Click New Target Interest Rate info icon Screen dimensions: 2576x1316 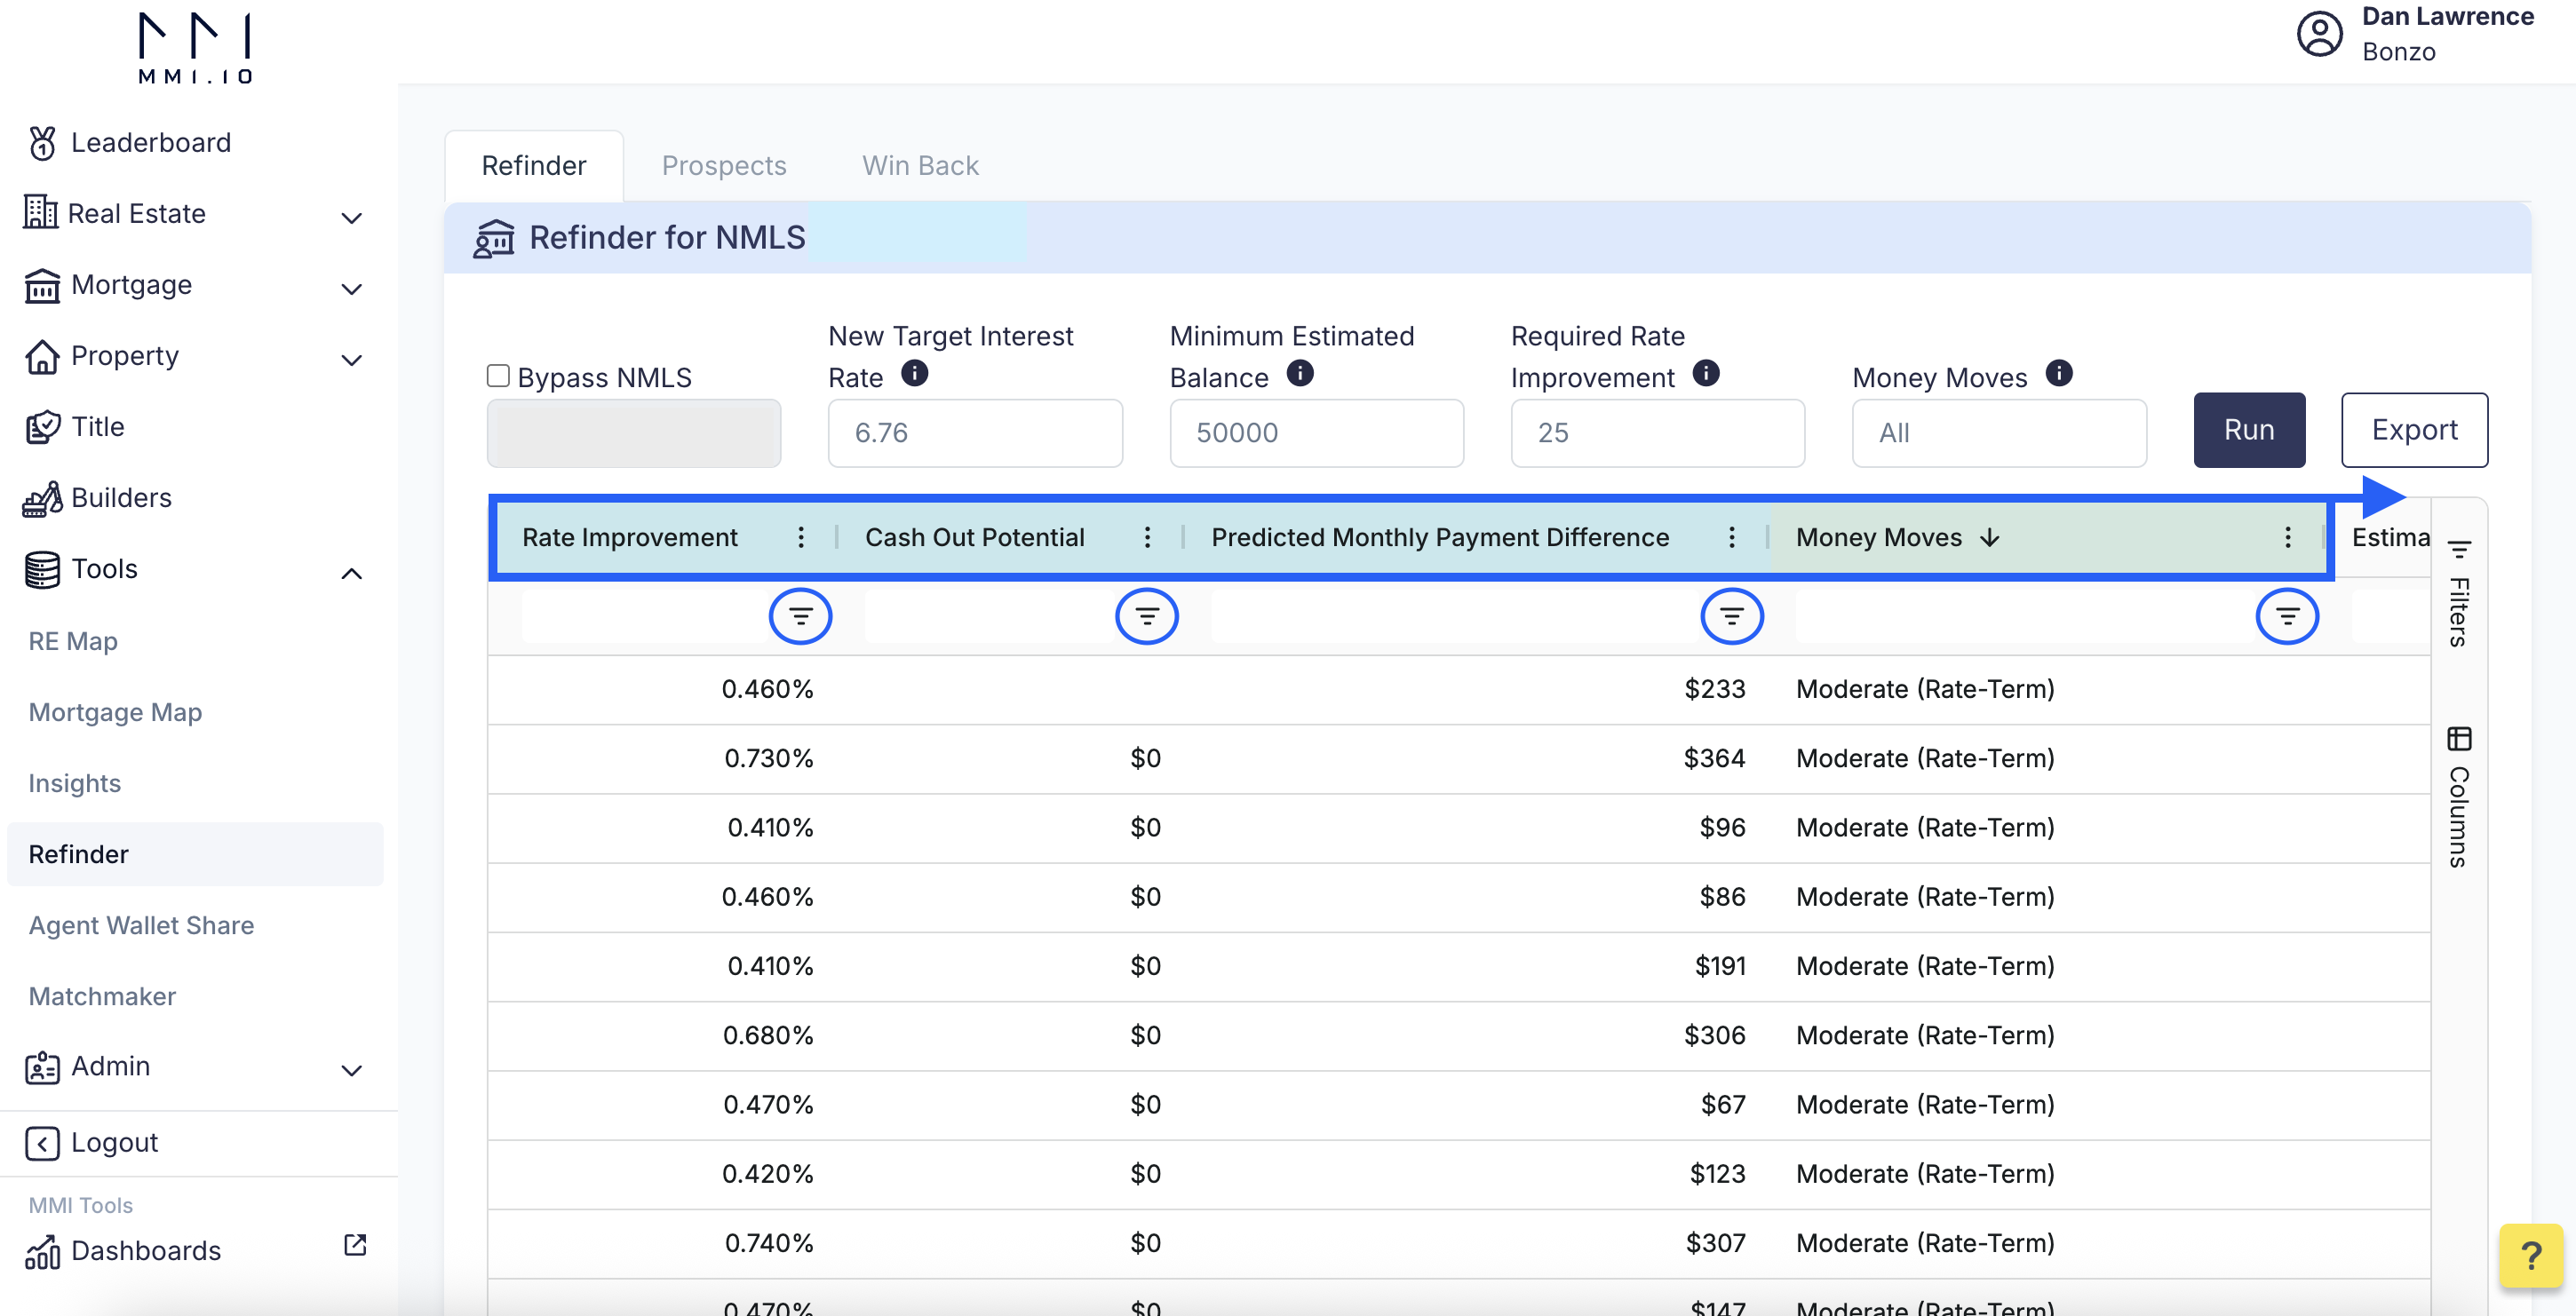click(x=914, y=373)
